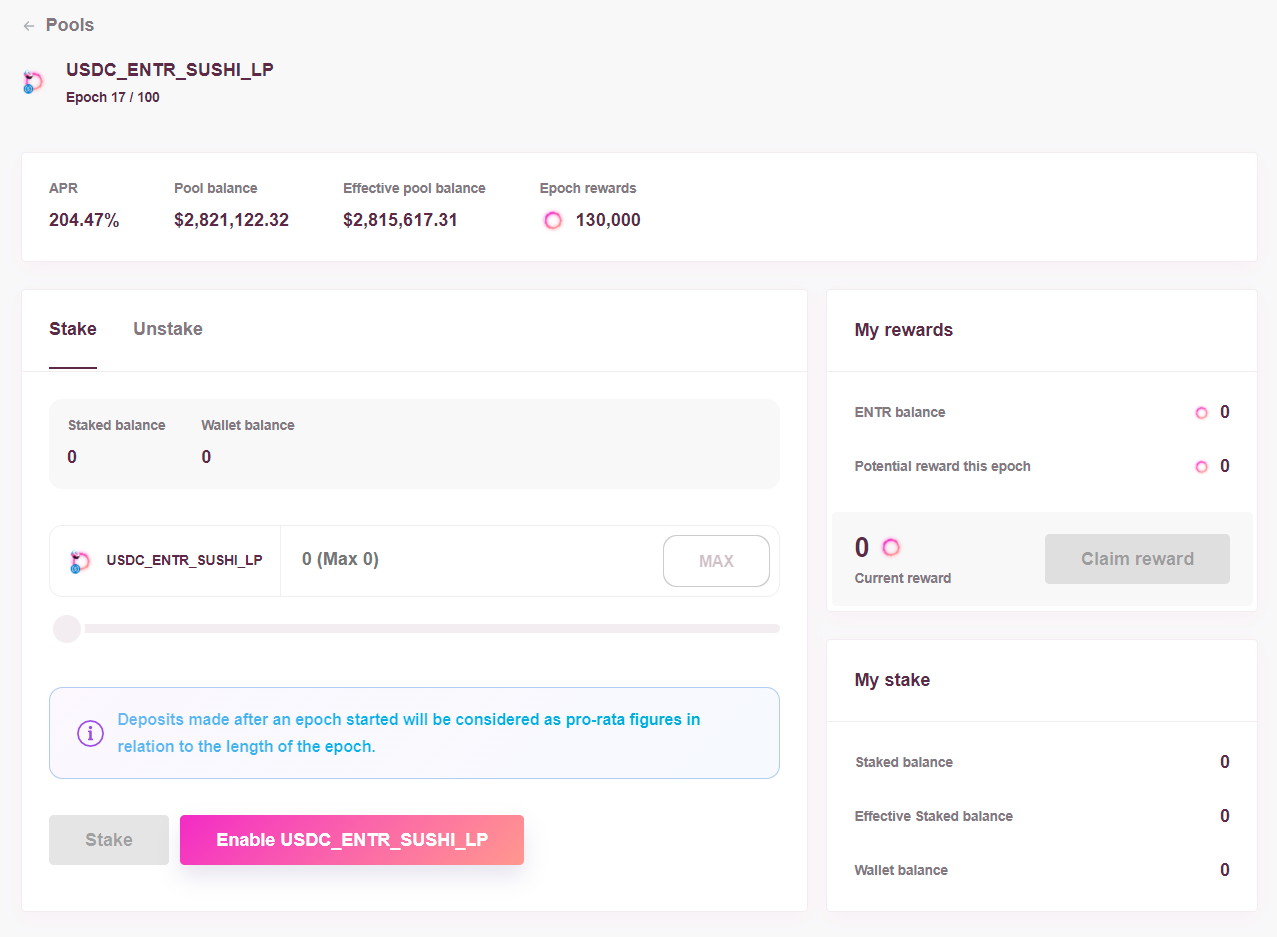Click the Claim reward button
Viewport: 1277px width, 937px height.
(x=1137, y=559)
